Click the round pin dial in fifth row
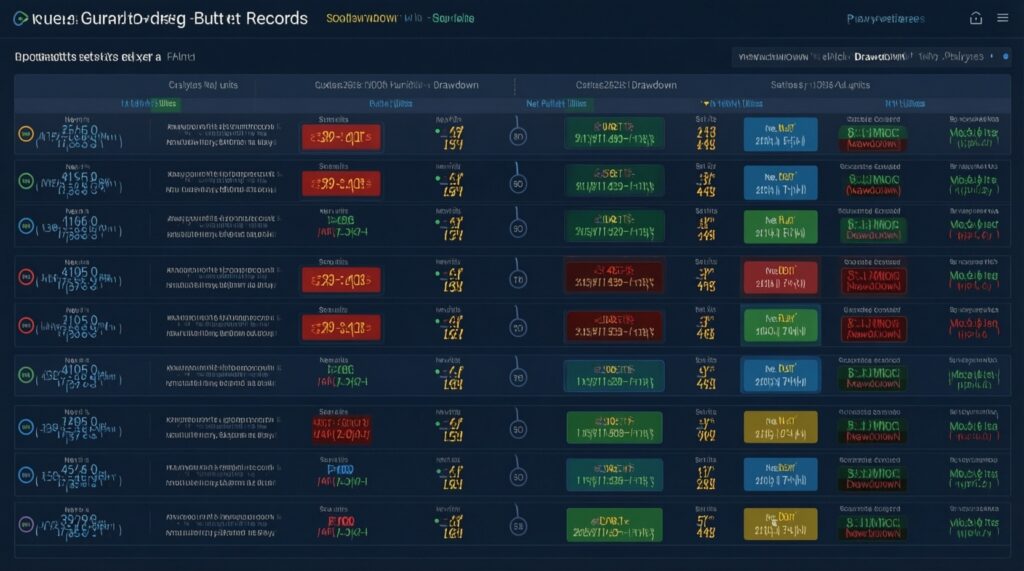The height and width of the screenshot is (571, 1024). [518, 327]
